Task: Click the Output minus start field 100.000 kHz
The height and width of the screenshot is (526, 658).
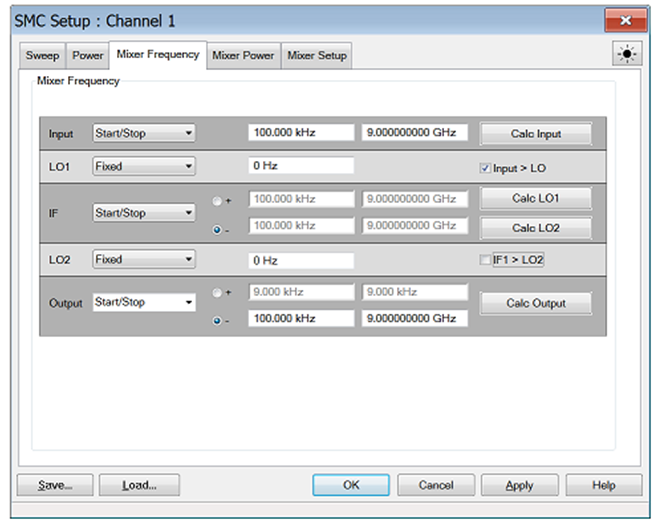Action: coord(301,319)
